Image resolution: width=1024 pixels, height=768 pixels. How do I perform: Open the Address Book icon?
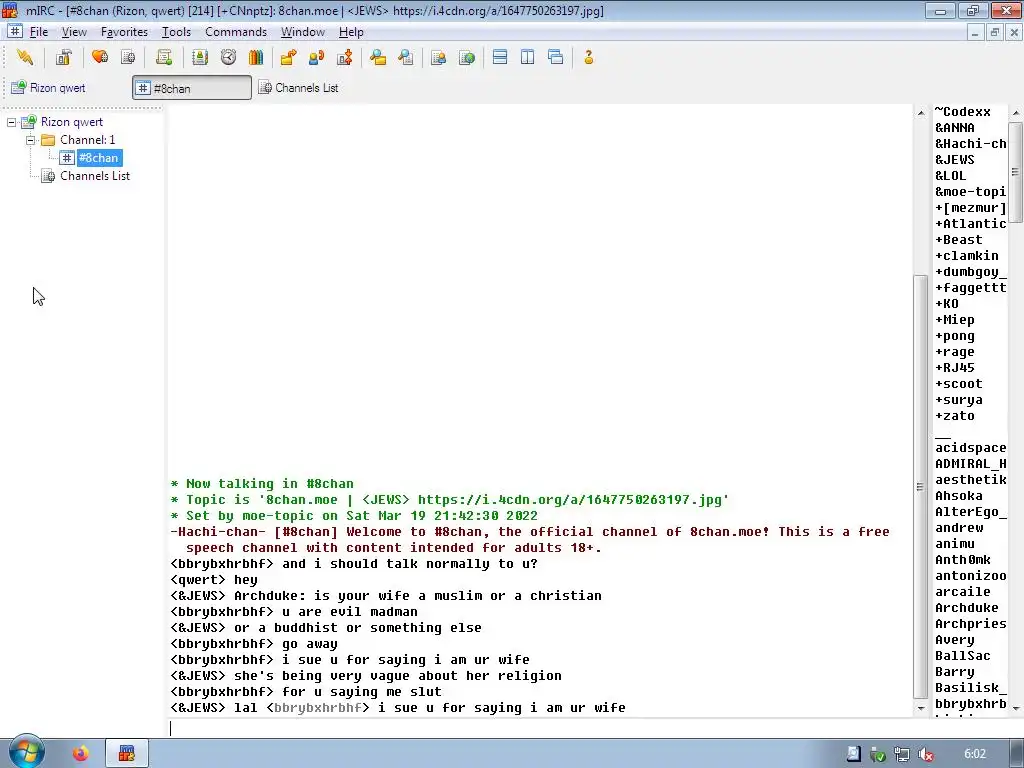click(x=200, y=57)
